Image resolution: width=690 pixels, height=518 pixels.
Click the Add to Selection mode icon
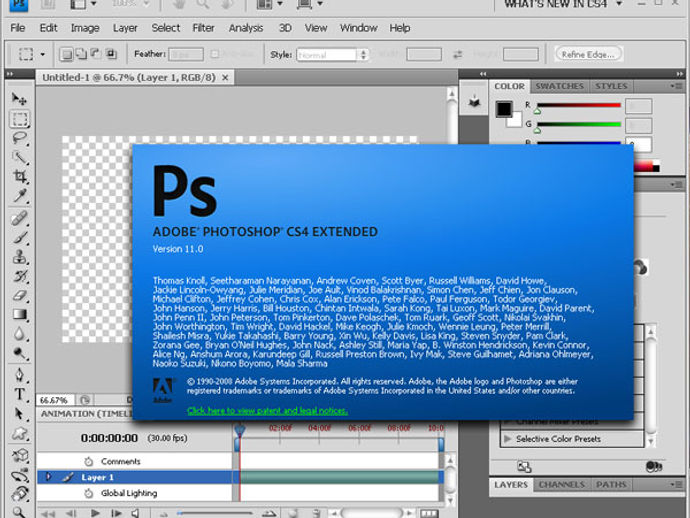point(81,54)
